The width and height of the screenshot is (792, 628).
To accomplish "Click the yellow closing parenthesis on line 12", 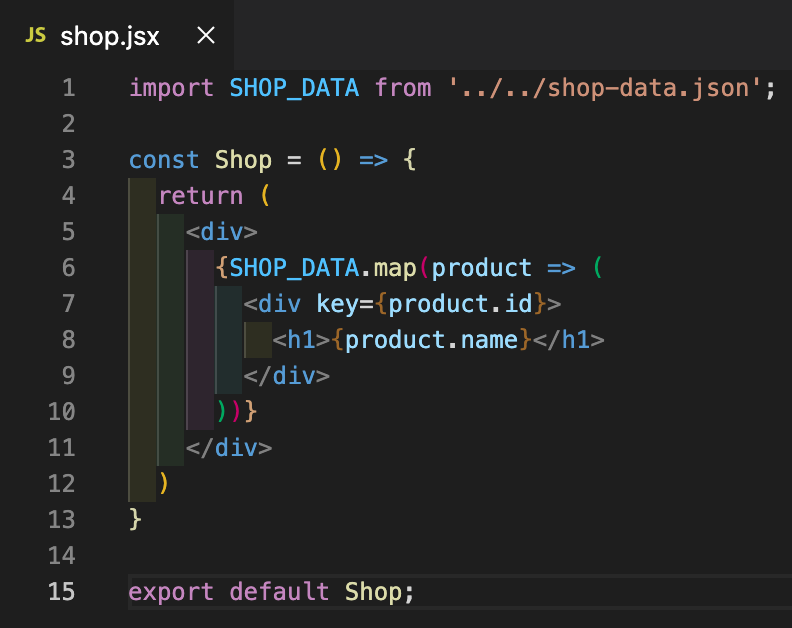I will coord(163,484).
